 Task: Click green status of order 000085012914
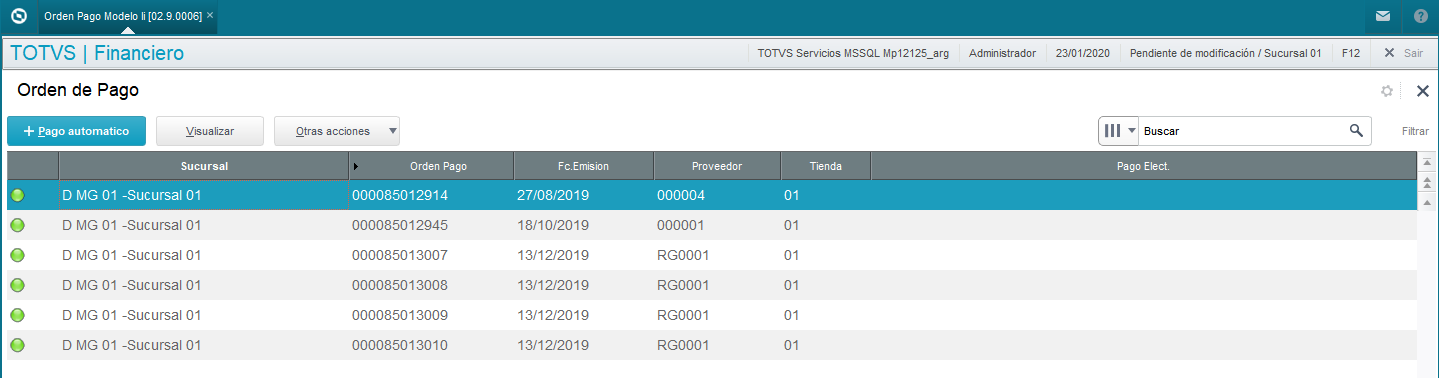(17, 195)
